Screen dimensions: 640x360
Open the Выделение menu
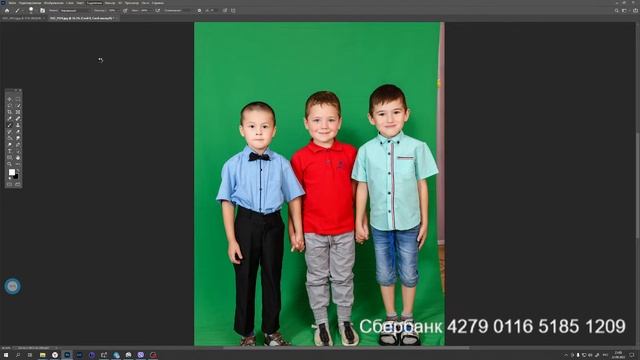pyautogui.click(x=94, y=3)
